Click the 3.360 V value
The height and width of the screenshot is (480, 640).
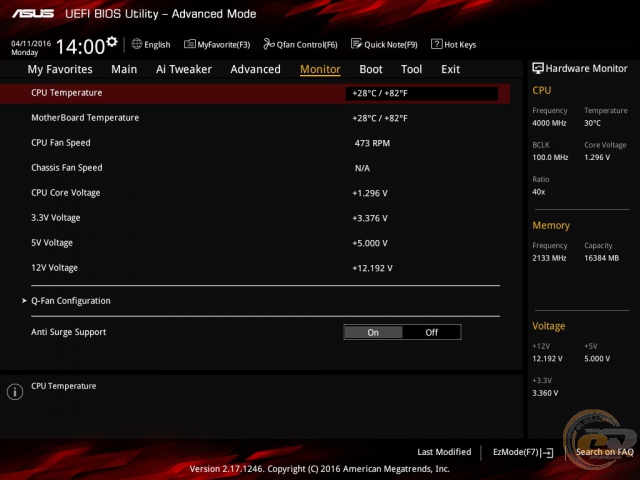[x=545, y=393]
